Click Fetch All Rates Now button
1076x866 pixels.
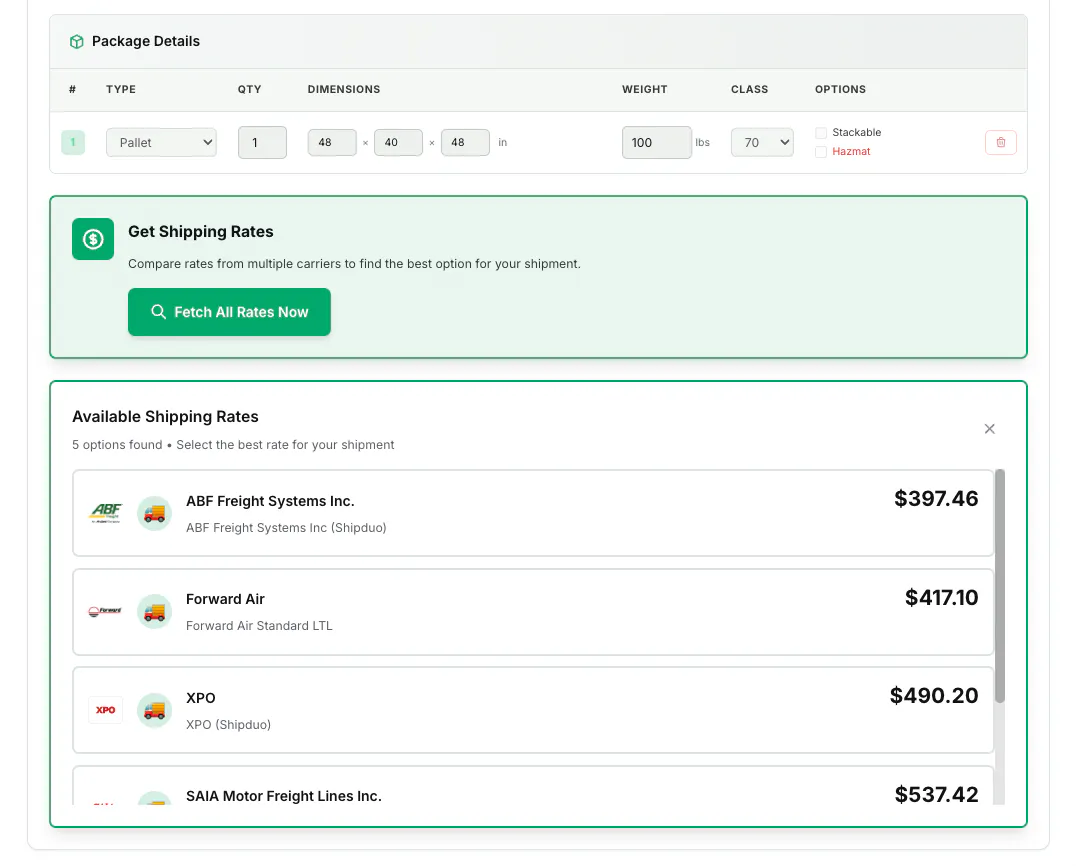(x=229, y=312)
